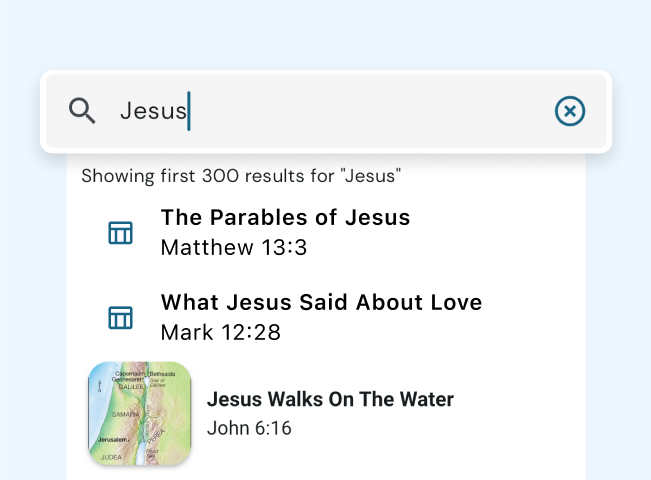Click the magnifying glass search icon
Viewport: 651px width, 480px height.
pos(82,111)
